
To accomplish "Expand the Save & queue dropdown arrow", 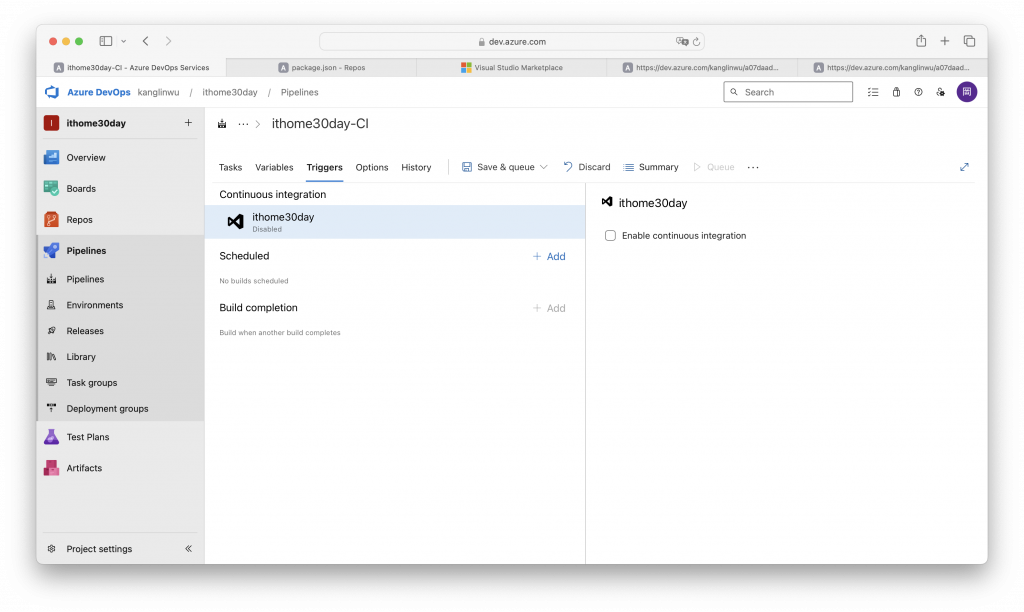I will pyautogui.click(x=543, y=167).
